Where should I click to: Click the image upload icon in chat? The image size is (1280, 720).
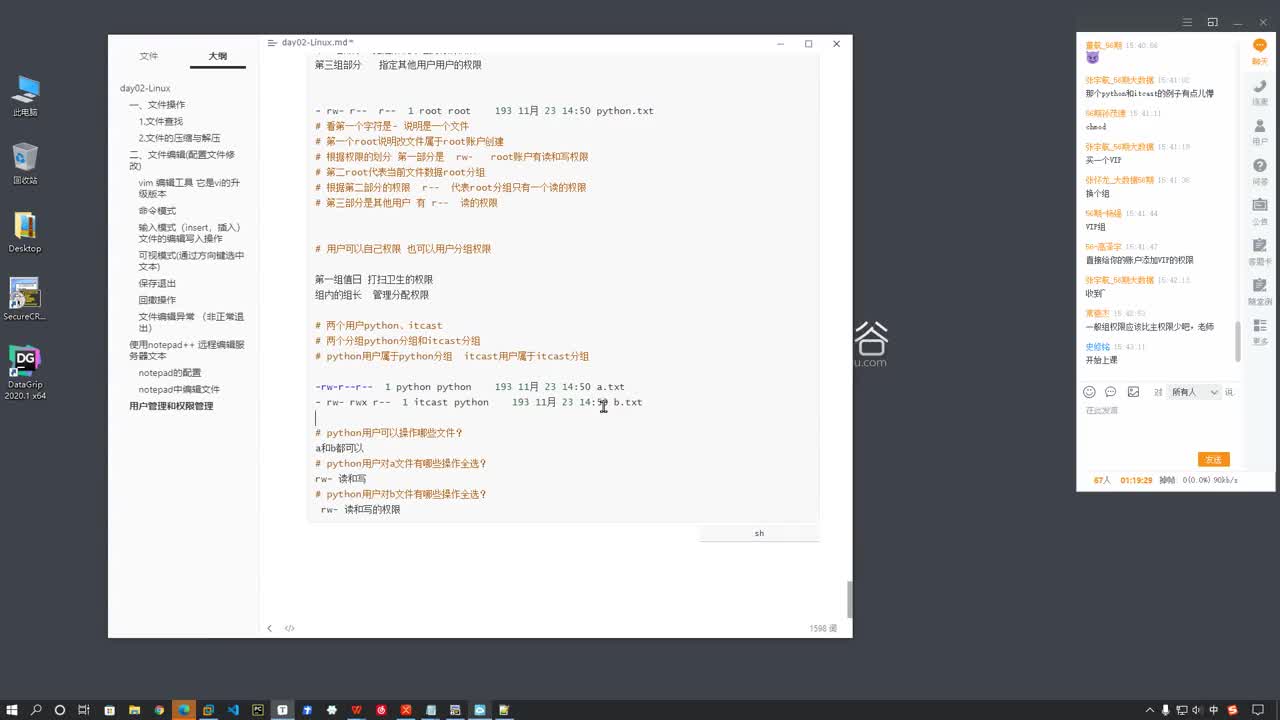click(x=1133, y=392)
